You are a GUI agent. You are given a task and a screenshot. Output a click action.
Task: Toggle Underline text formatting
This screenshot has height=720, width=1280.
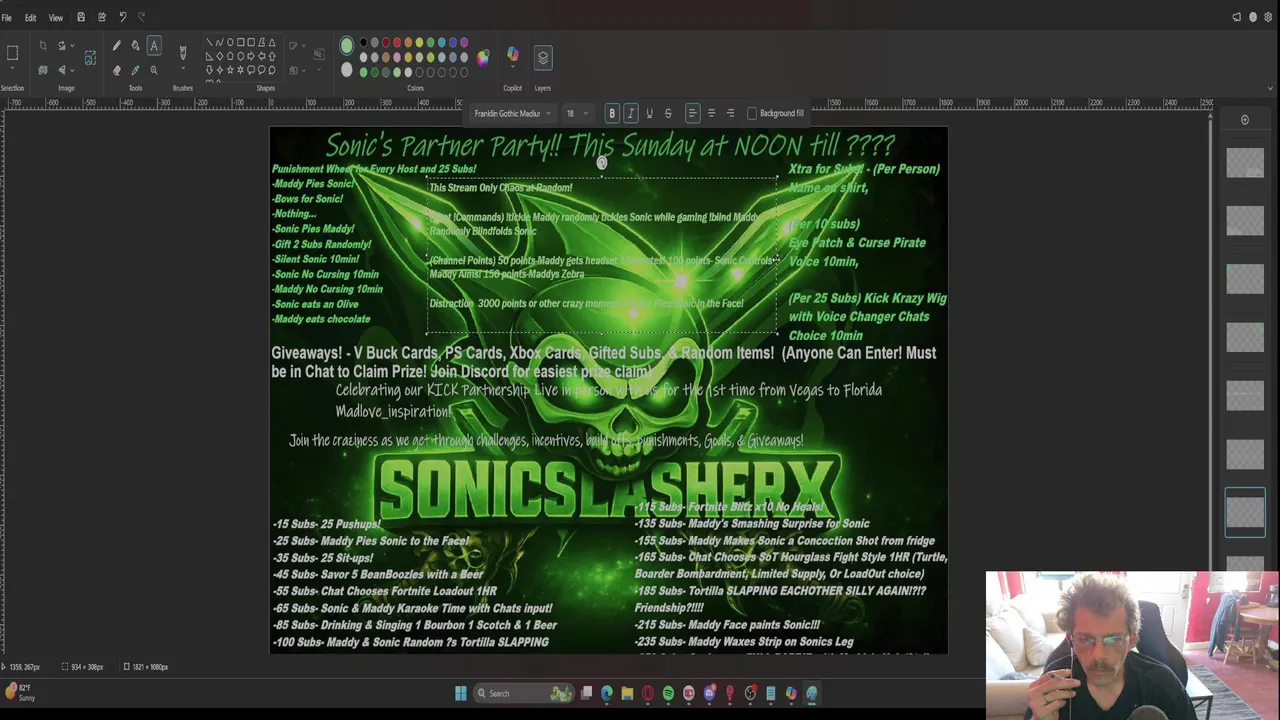pos(649,113)
